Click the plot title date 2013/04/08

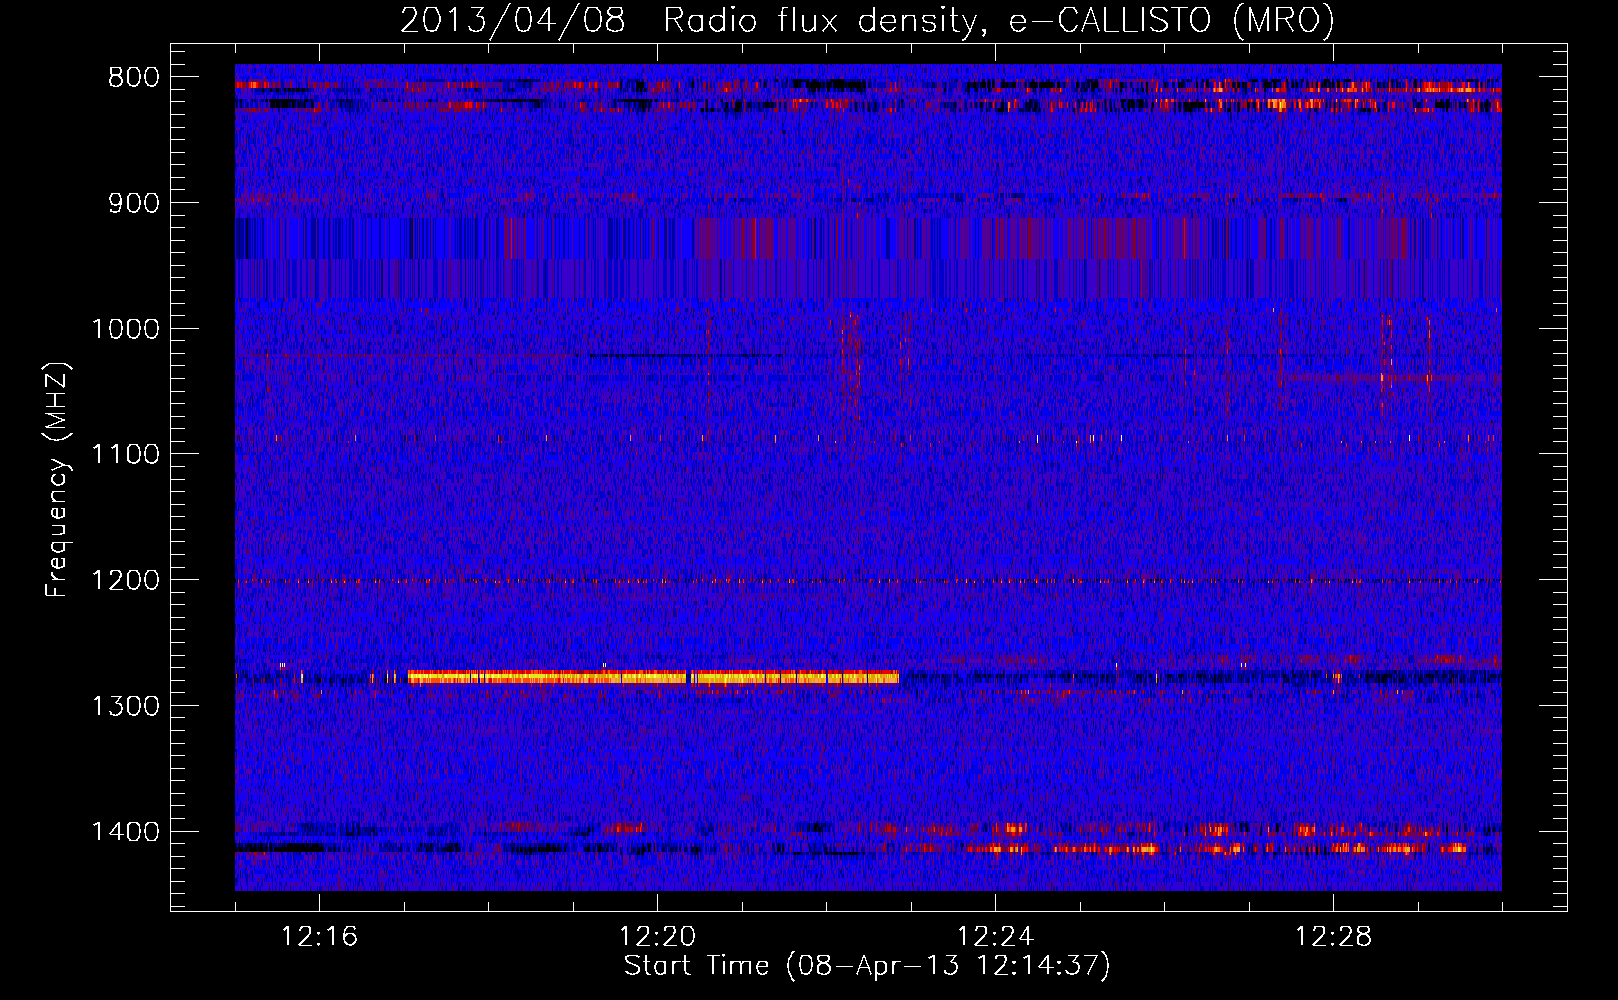(513, 20)
